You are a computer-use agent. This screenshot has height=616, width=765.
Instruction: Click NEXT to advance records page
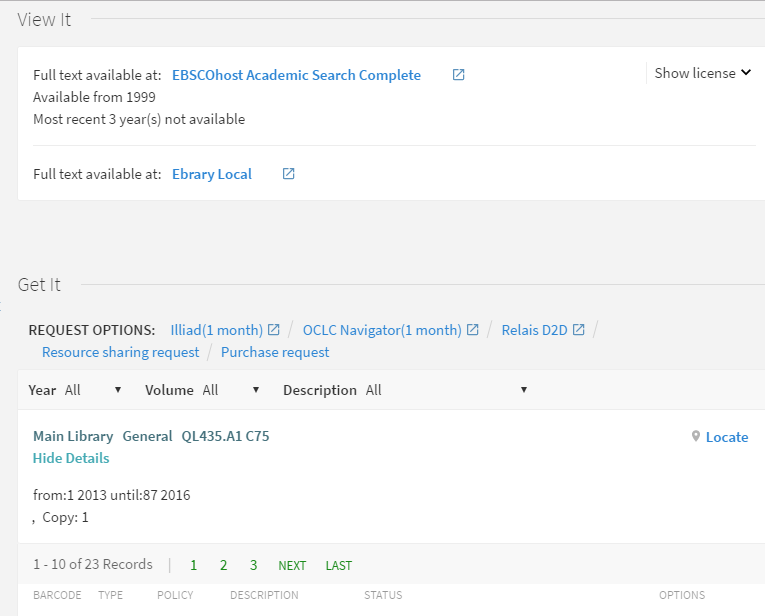292,566
